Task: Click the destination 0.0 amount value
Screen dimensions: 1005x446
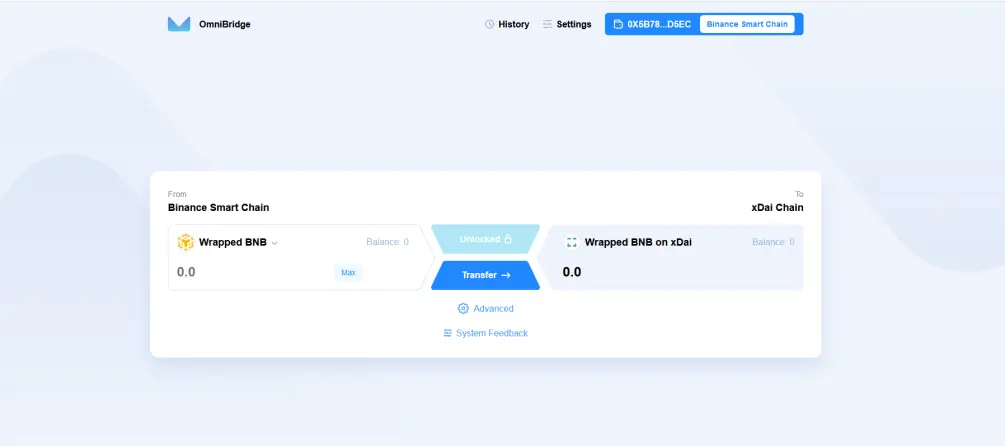Action: [x=572, y=272]
